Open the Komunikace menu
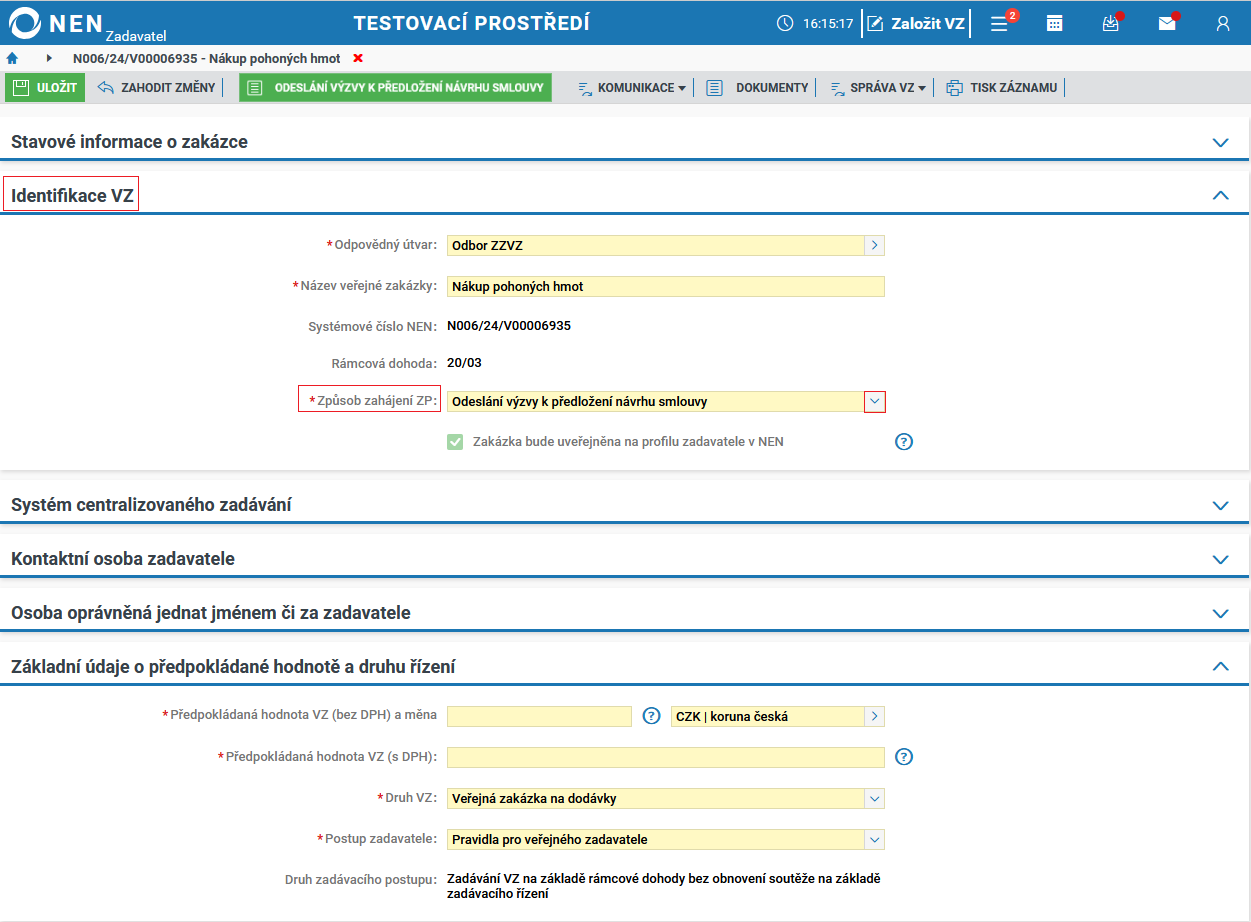 632,88
